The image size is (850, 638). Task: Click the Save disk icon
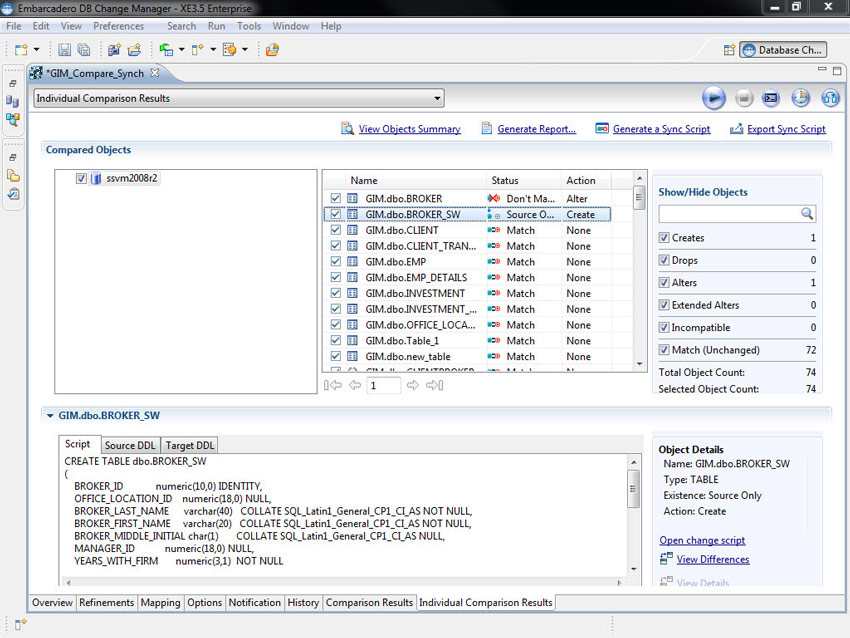coord(65,50)
